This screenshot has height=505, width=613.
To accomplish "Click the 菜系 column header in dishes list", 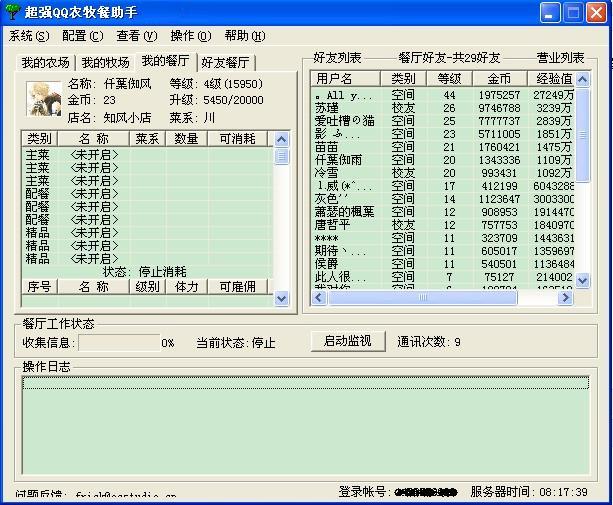I will point(147,139).
